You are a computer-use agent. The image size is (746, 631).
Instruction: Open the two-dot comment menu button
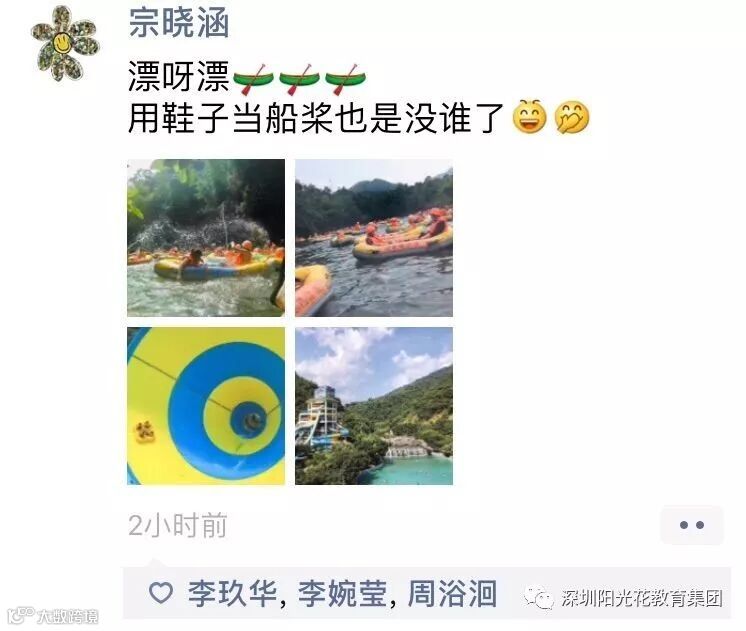(692, 525)
